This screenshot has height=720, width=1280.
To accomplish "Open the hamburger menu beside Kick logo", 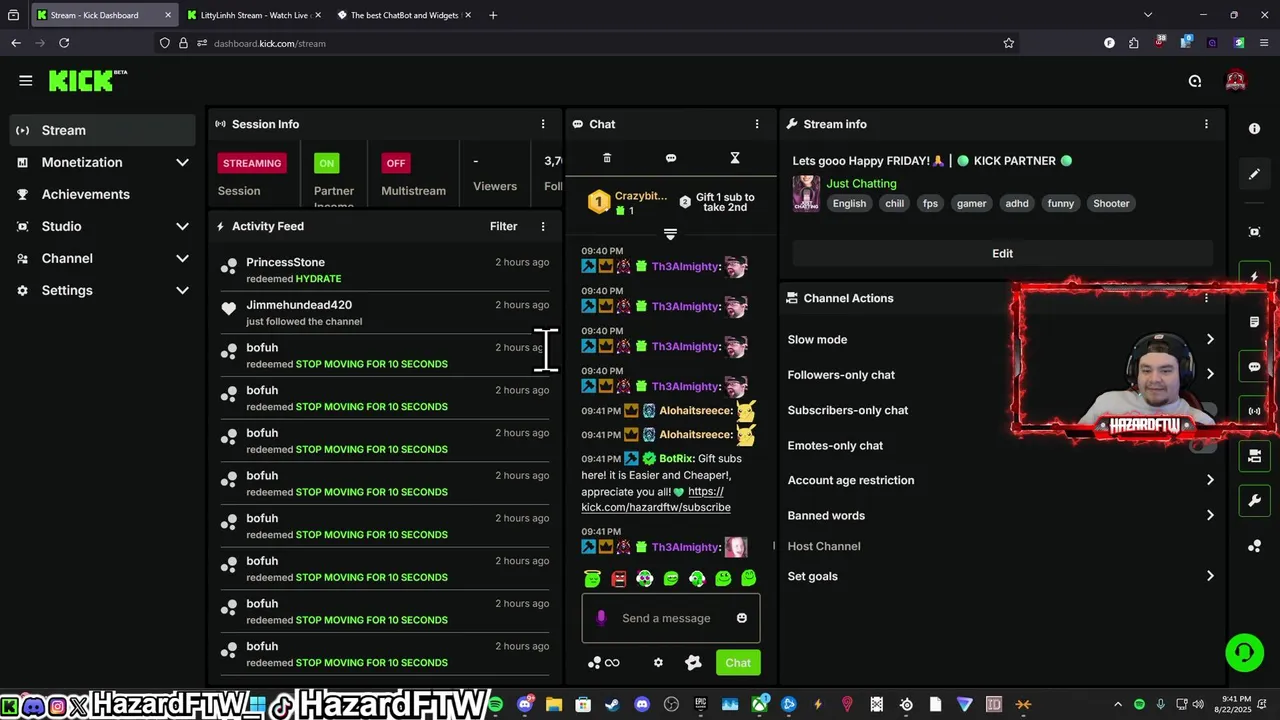I will (x=26, y=80).
